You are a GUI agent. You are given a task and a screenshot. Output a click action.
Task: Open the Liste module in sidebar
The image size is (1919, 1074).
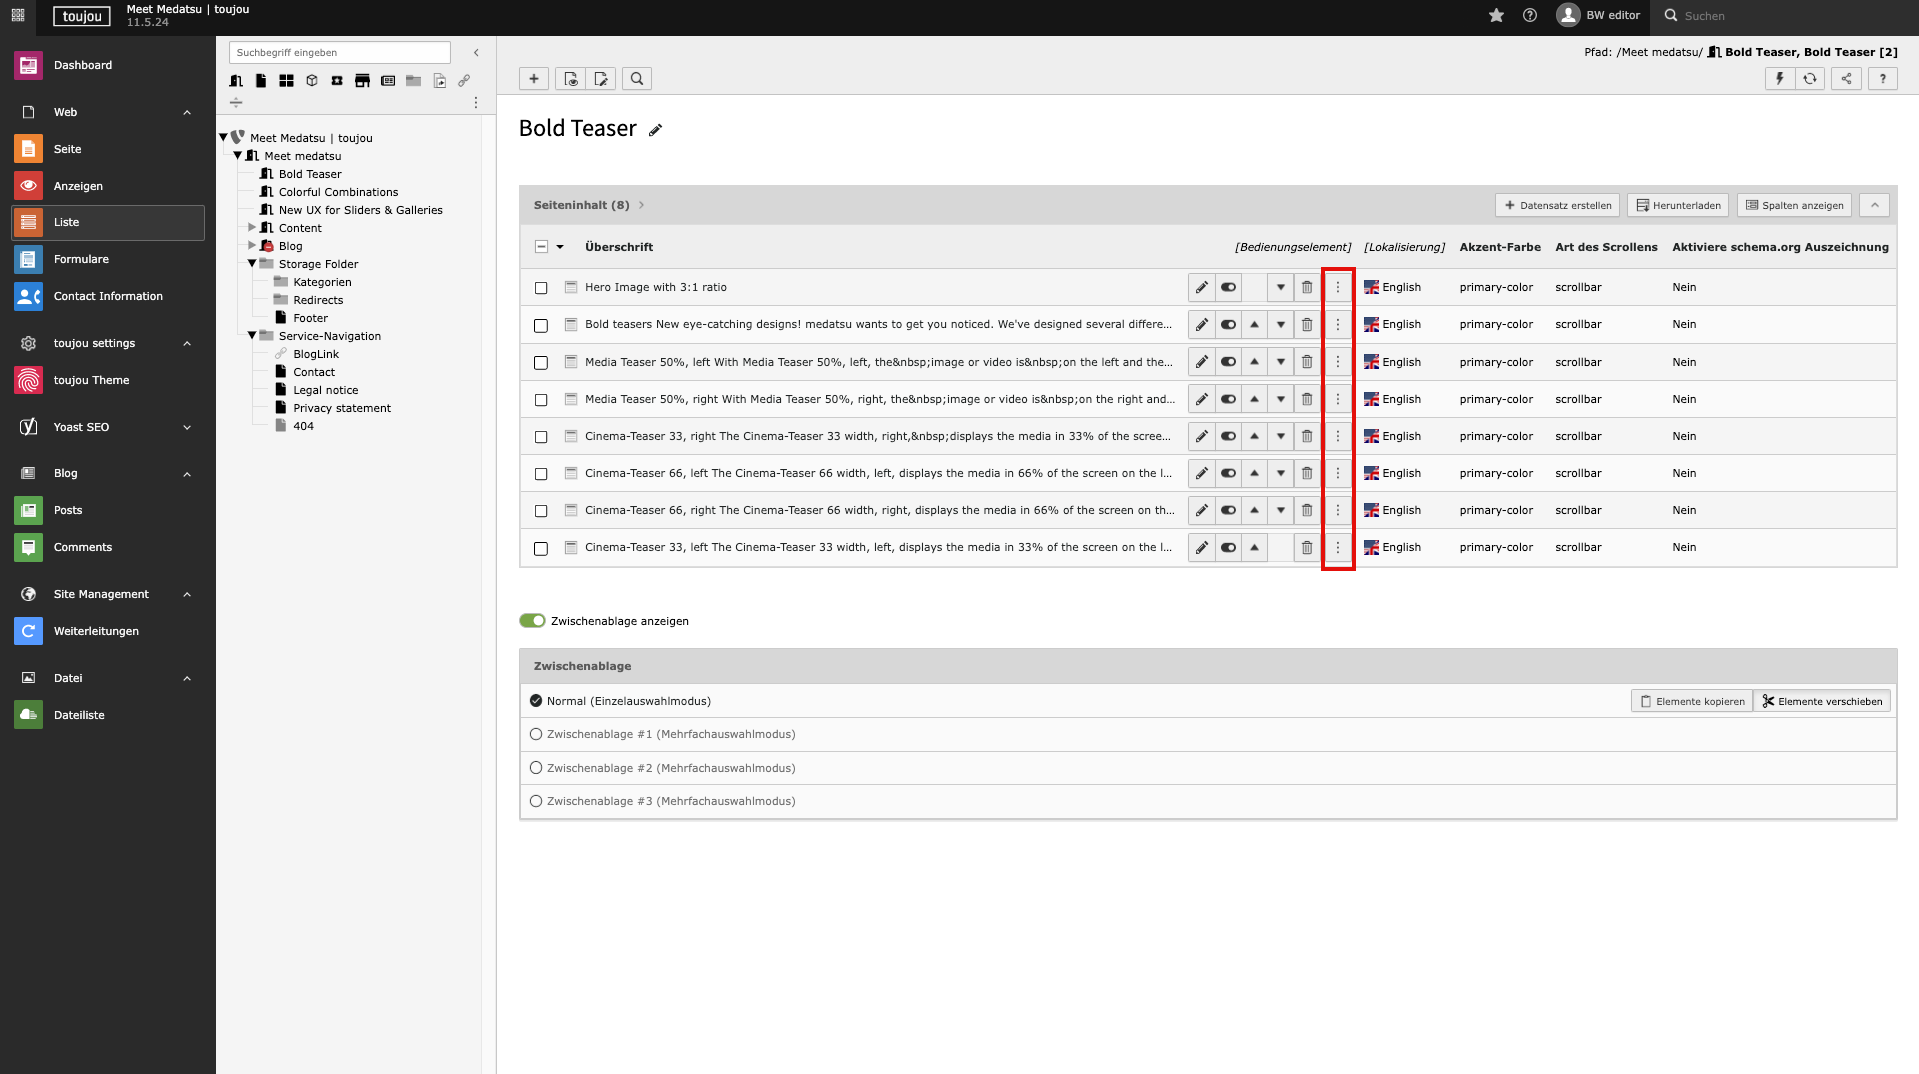coord(108,222)
